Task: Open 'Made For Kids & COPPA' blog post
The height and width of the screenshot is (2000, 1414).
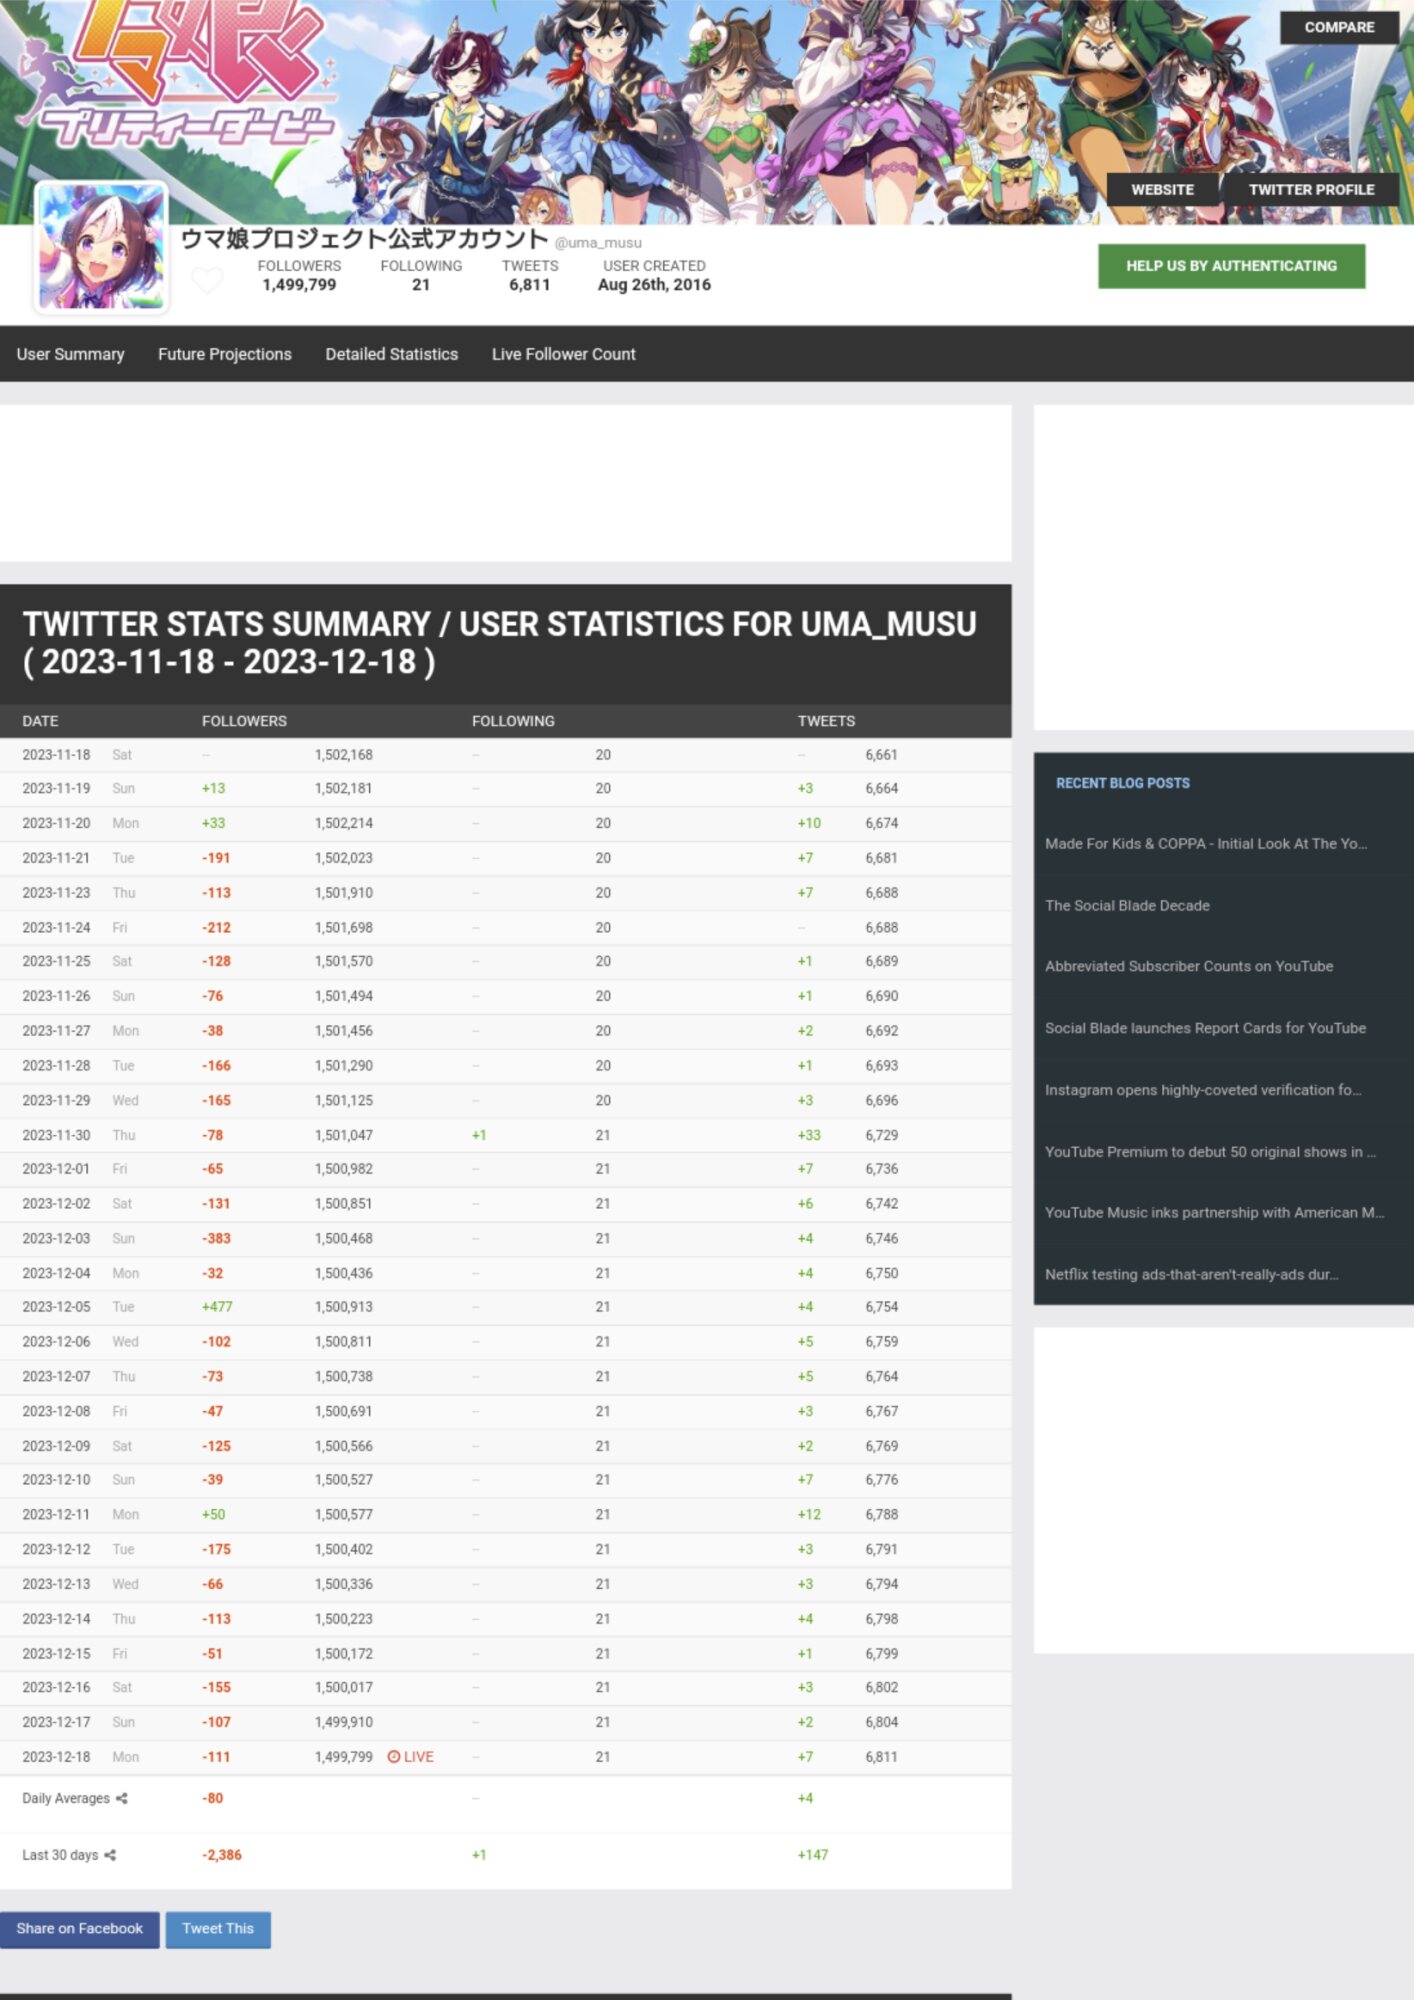Action: 1205,844
